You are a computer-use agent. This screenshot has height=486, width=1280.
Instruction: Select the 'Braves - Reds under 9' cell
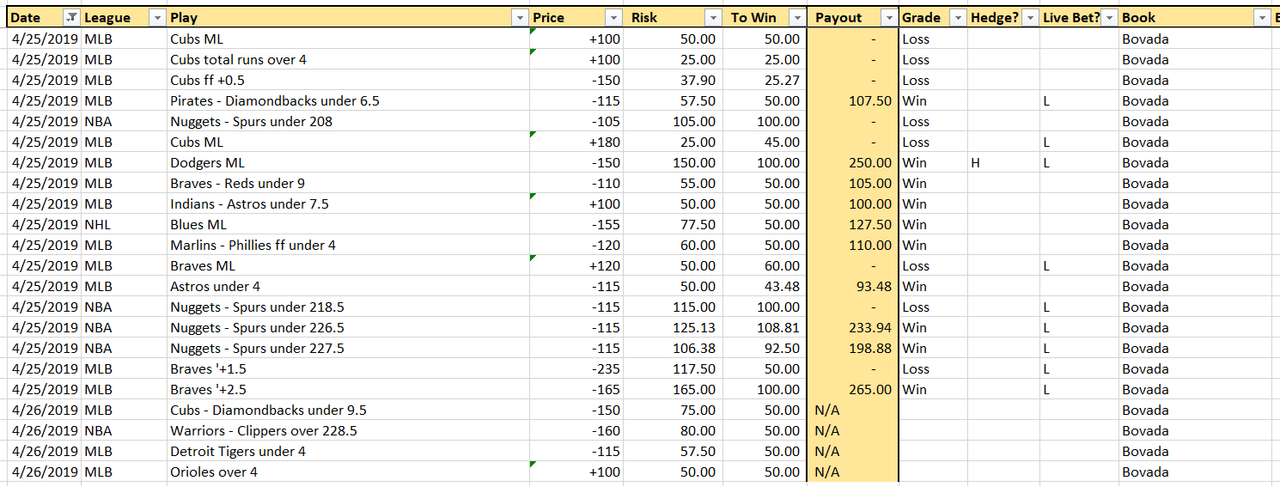[x=348, y=184]
